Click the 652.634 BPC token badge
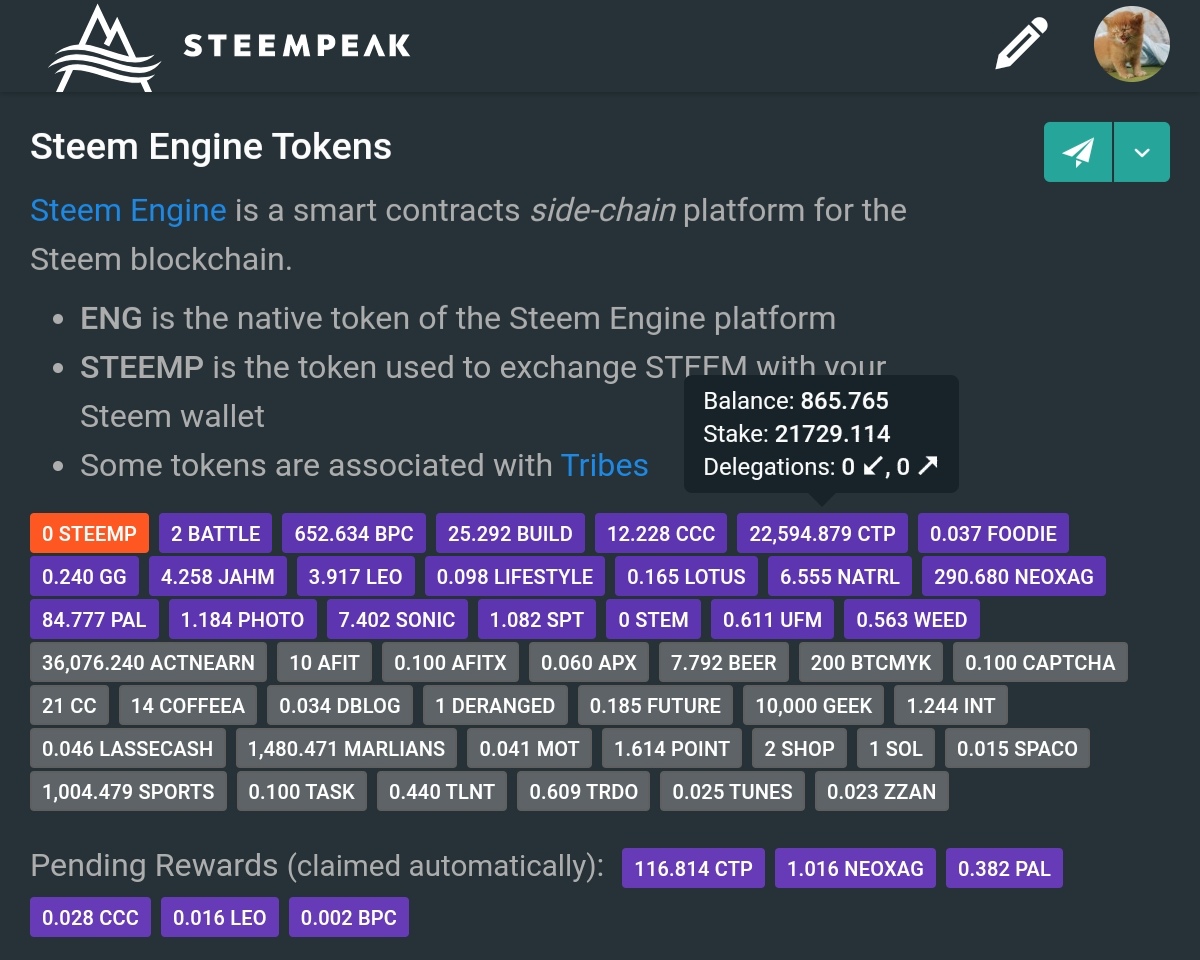This screenshot has width=1200, height=960. pos(354,533)
